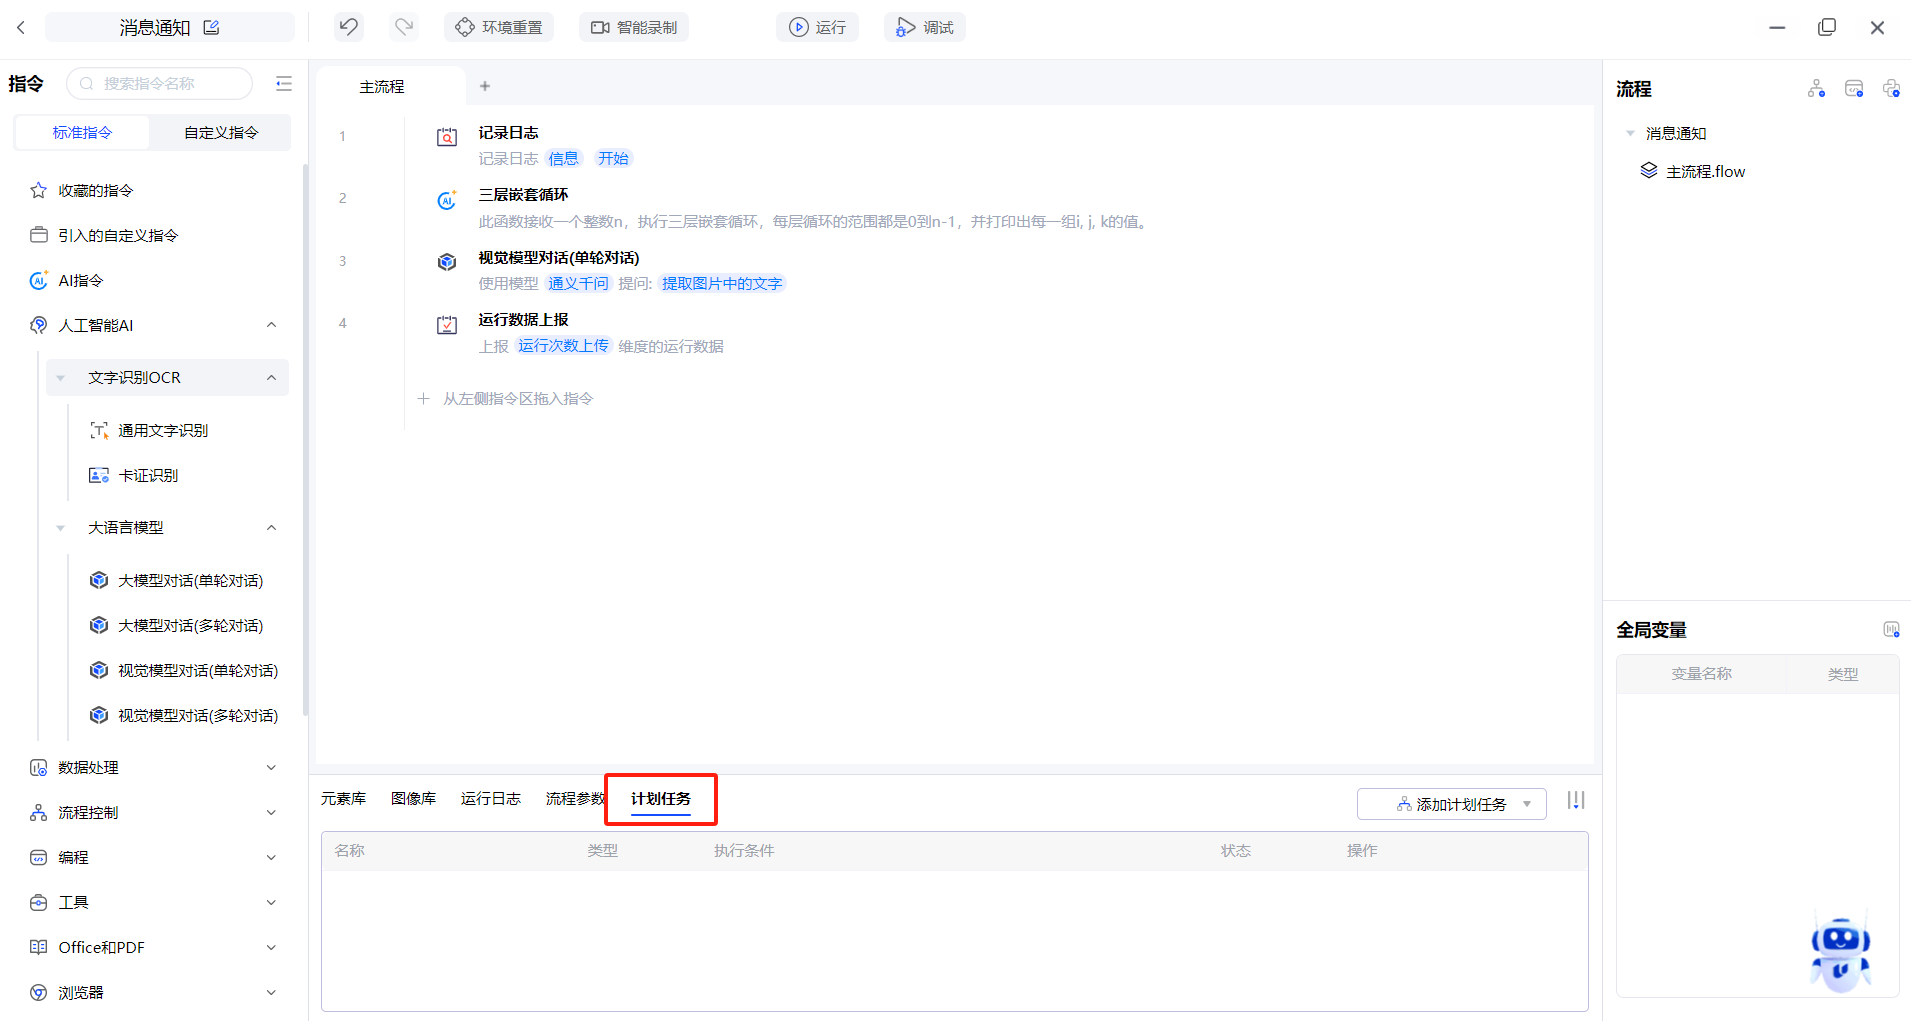Click the back arrow icon
Image resolution: width=1911 pixels, height=1021 pixels.
pyautogui.click(x=21, y=28)
